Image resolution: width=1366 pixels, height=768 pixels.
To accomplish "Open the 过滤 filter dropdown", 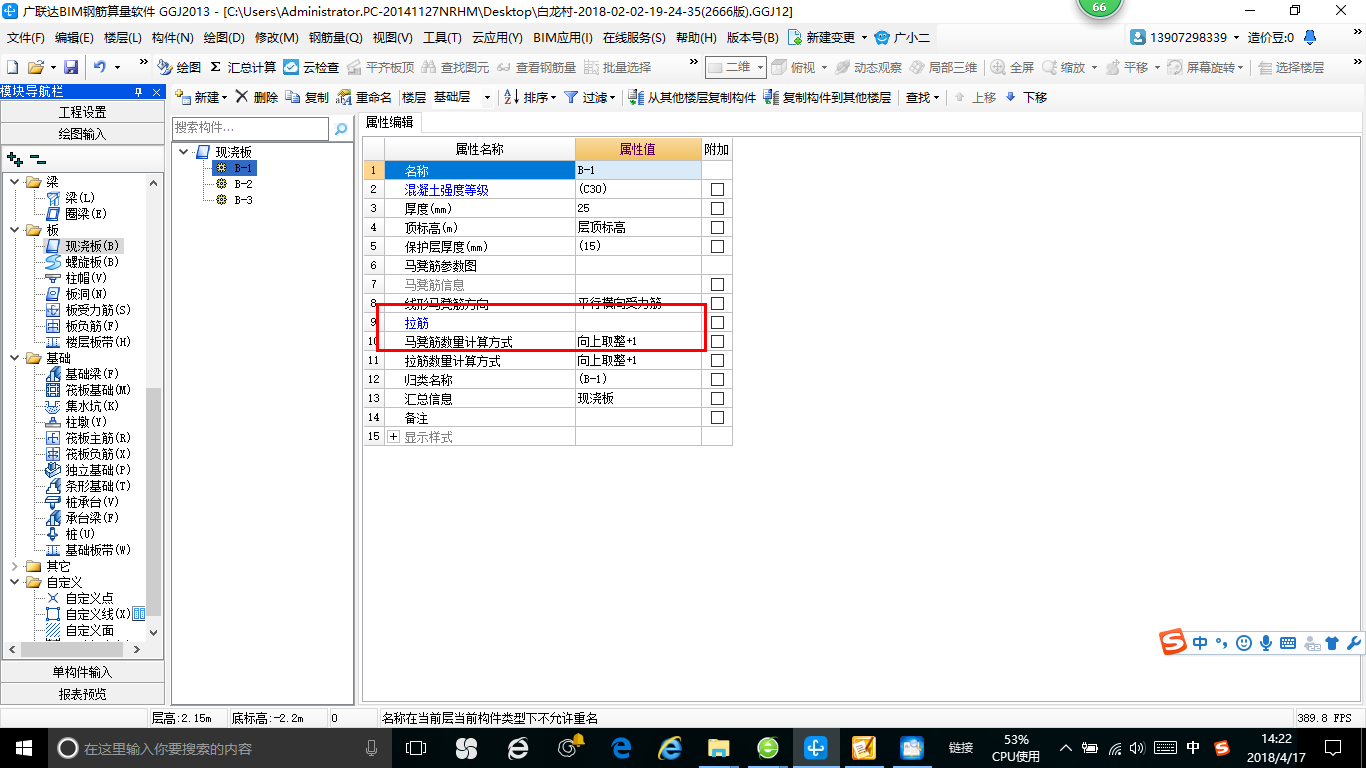I will tap(588, 97).
